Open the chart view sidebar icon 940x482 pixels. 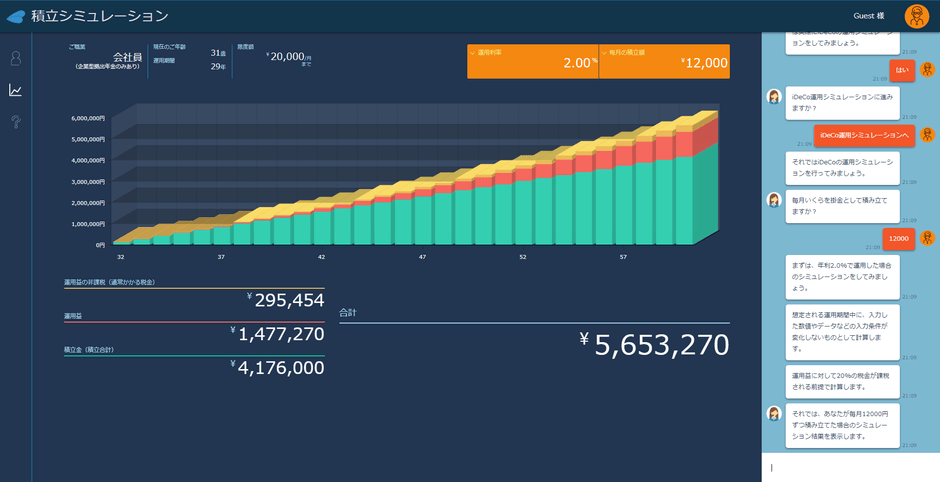click(16, 90)
